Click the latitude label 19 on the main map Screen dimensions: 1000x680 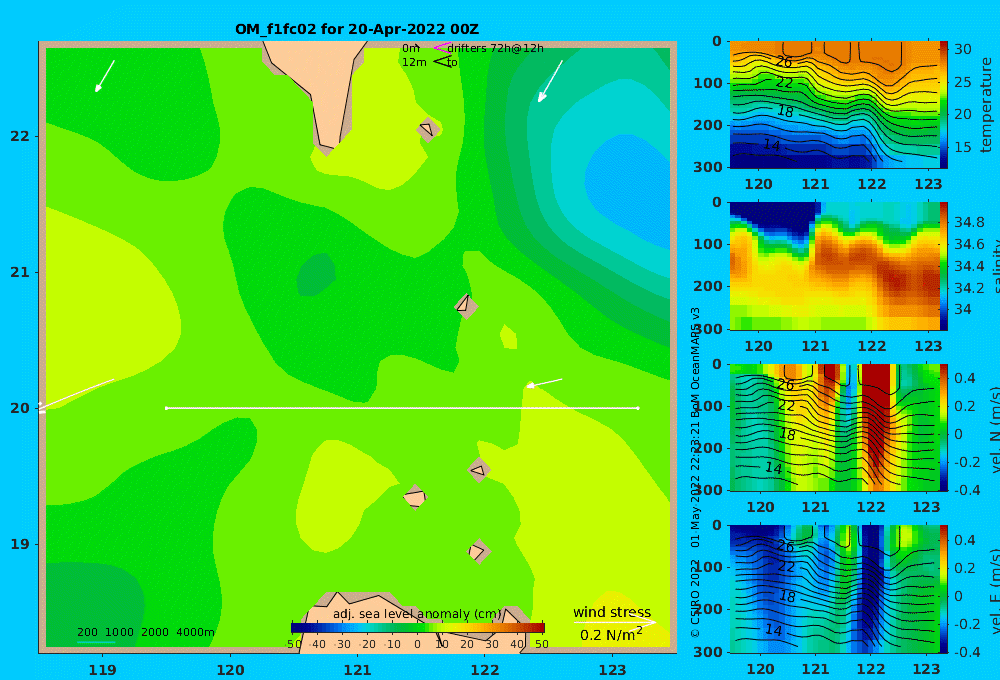pos(20,544)
